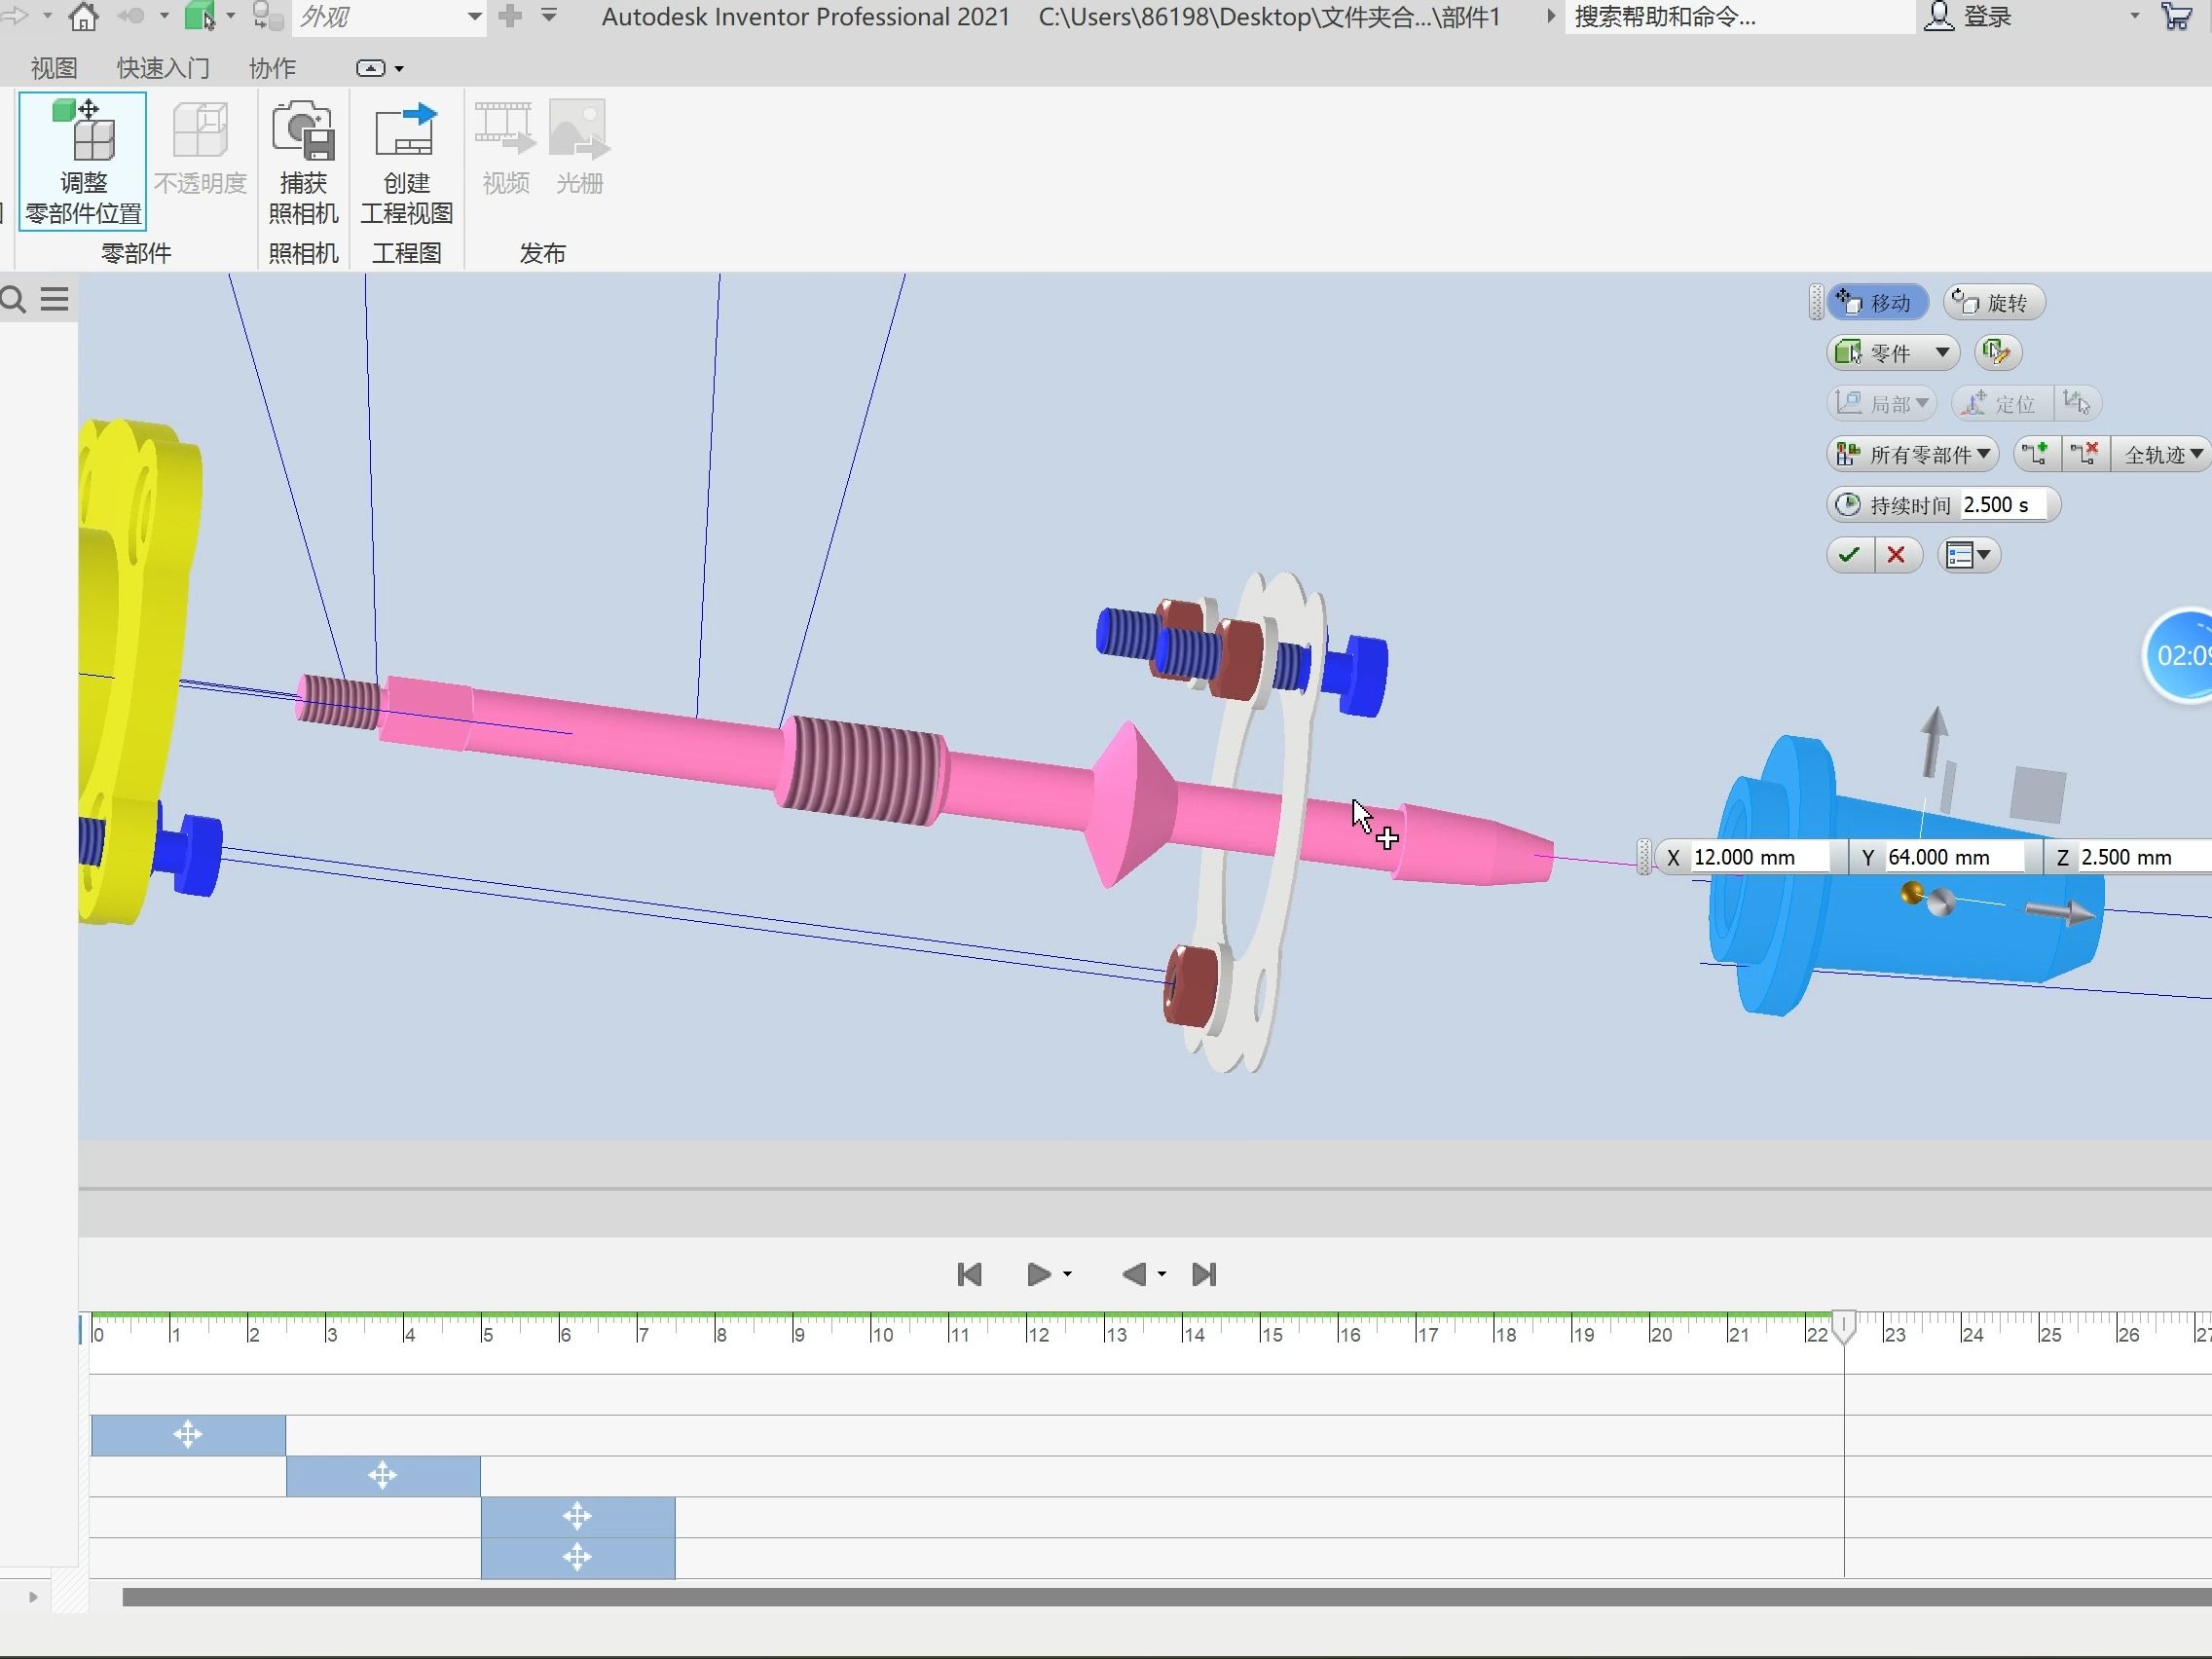Click the add trail icon with green plus
Viewport: 2212px width, 1659px height.
click(2035, 454)
